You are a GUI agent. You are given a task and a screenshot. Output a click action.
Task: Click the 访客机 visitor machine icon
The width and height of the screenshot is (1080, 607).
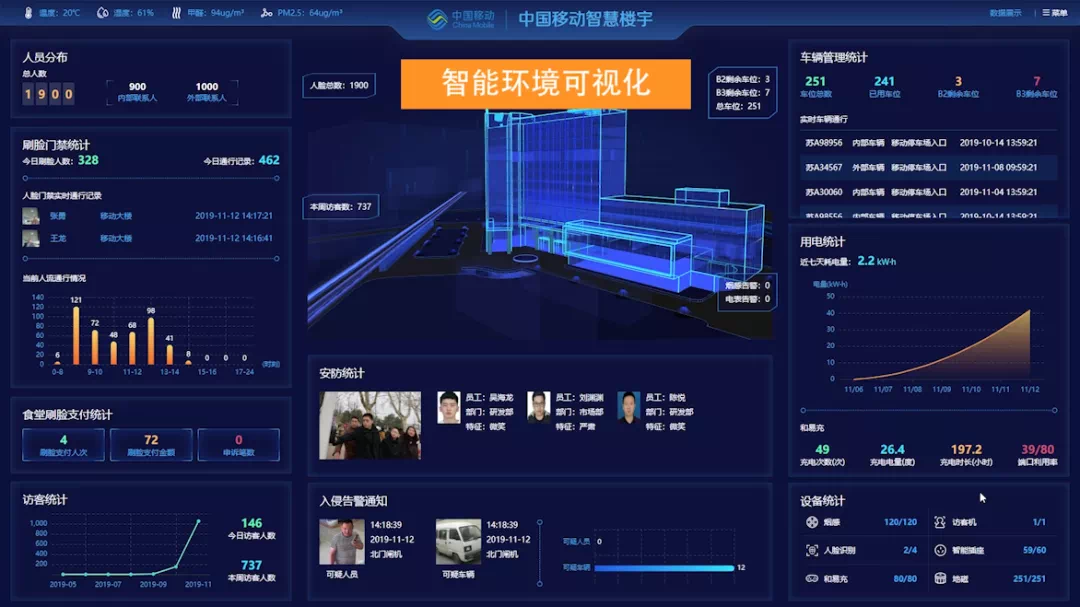click(940, 522)
